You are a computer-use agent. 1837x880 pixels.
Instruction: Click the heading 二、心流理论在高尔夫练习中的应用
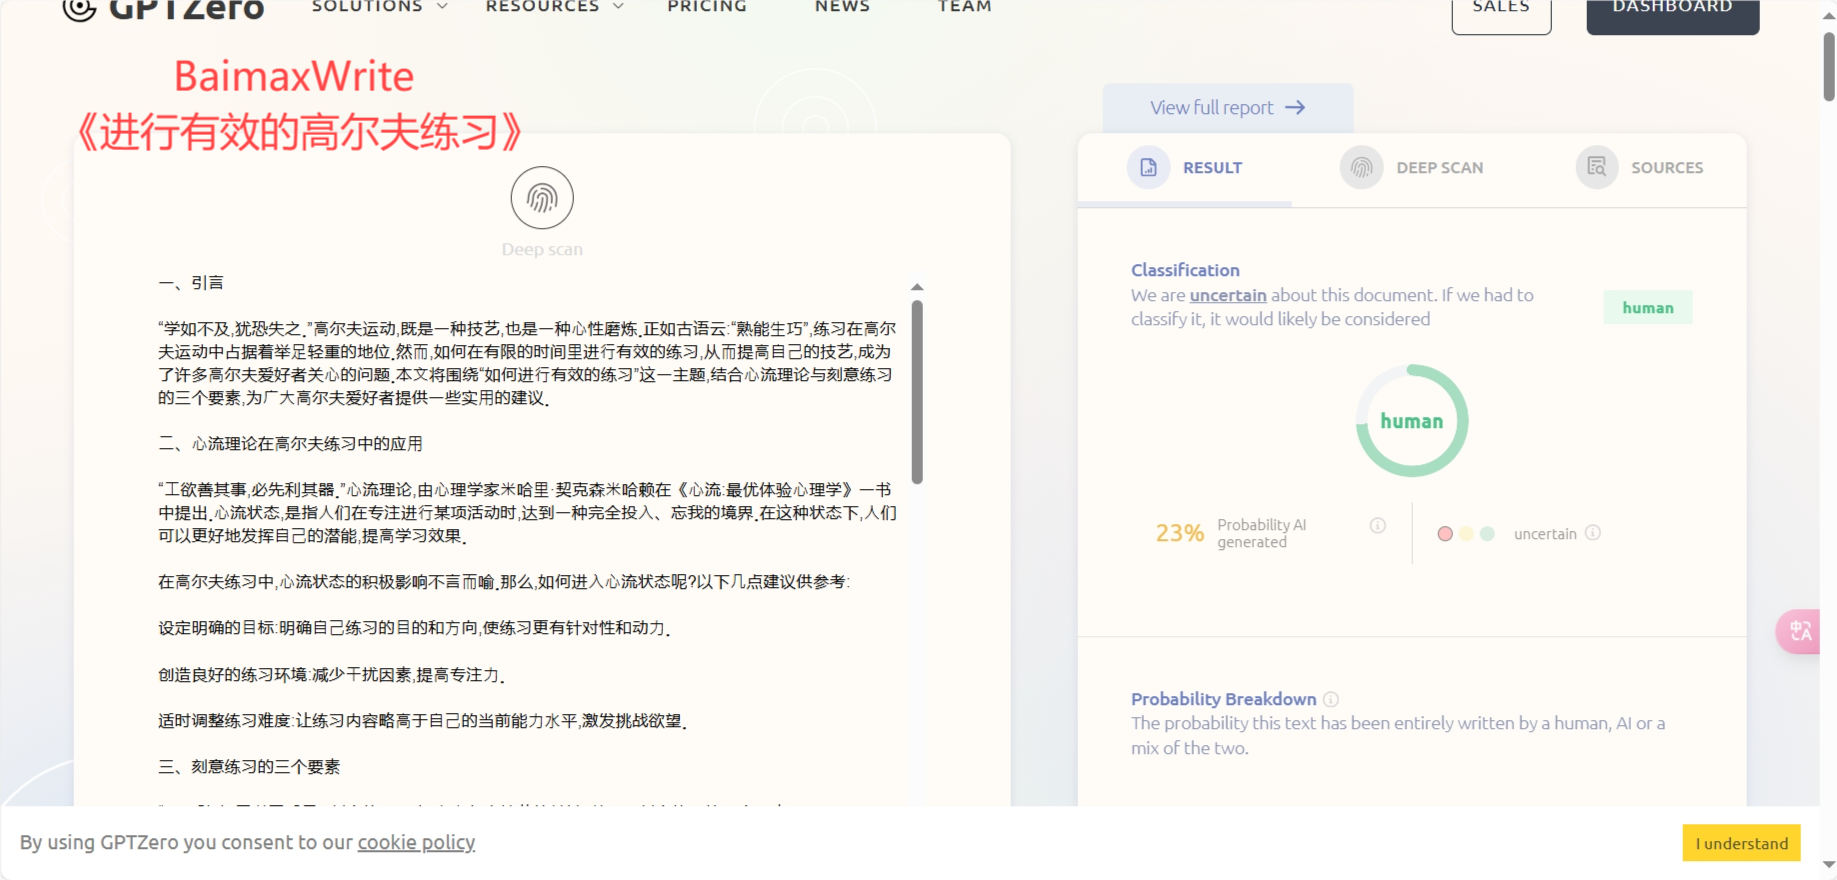tap(290, 444)
